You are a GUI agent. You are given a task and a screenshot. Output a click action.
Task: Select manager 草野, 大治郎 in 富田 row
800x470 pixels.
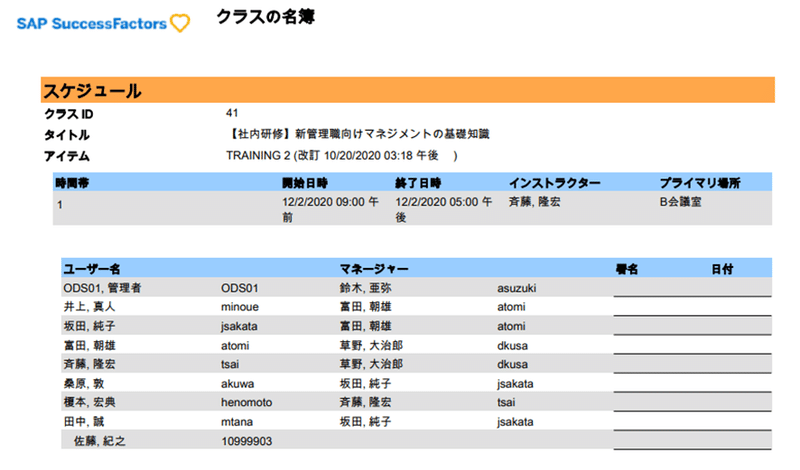pyautogui.click(x=371, y=345)
